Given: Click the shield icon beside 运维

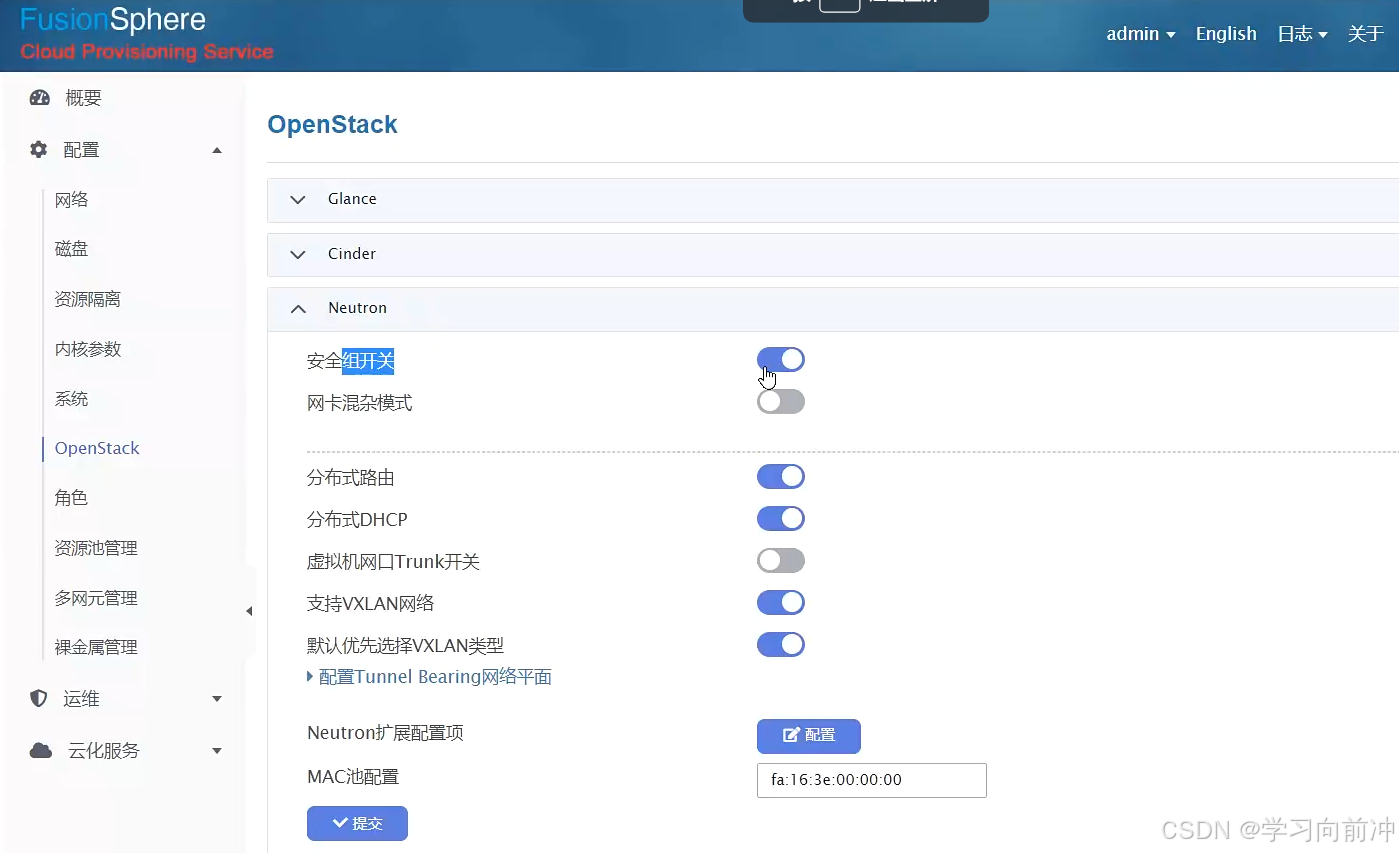Looking at the screenshot, I should tap(39, 699).
